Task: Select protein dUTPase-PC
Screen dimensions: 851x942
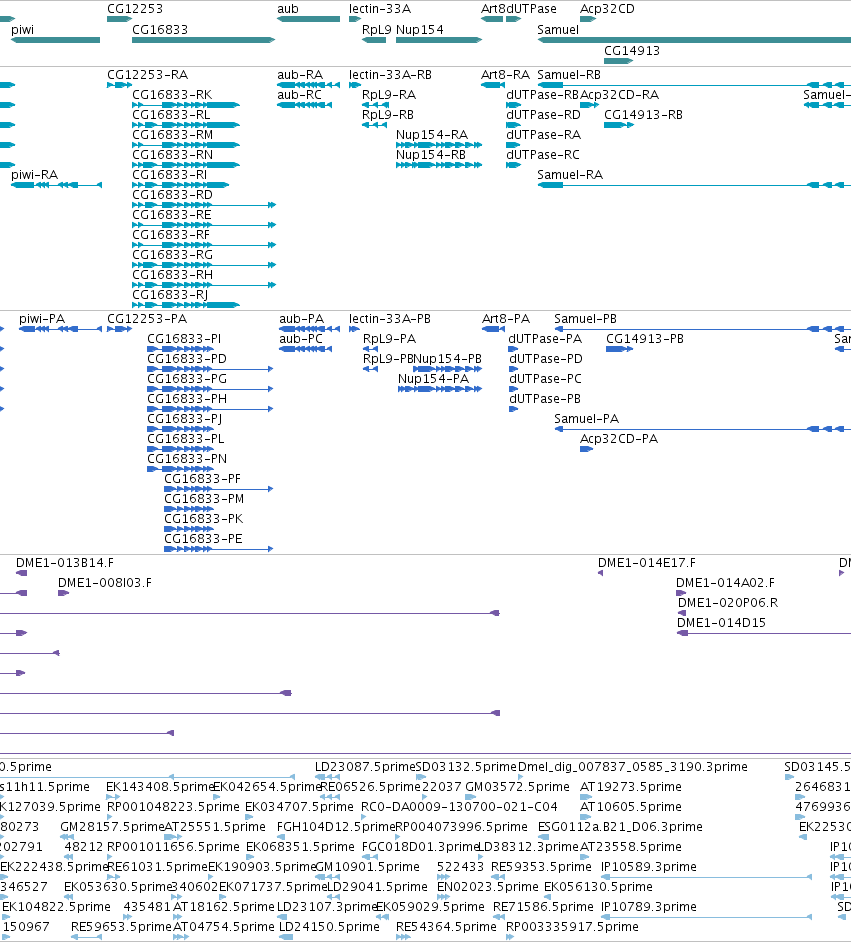Action: pyautogui.click(x=545, y=378)
